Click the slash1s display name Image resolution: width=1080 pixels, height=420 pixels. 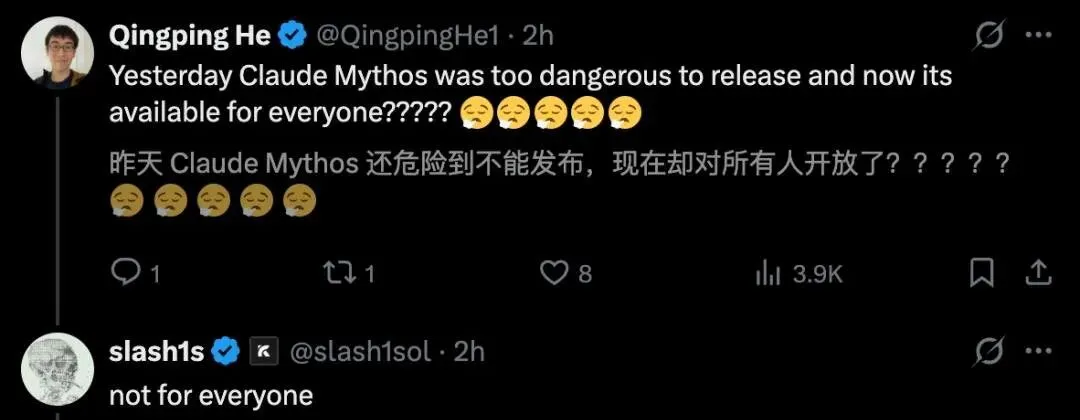pos(156,352)
